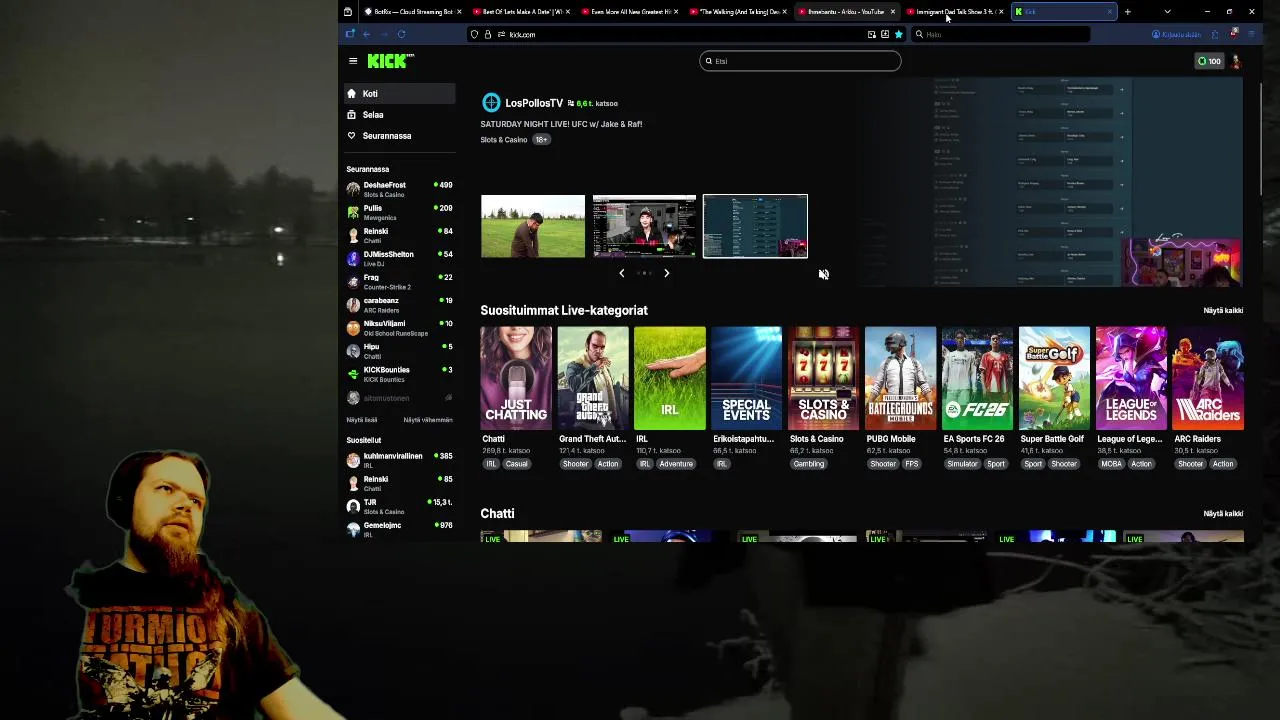Open Gemelojmc recommended channel

point(400,529)
